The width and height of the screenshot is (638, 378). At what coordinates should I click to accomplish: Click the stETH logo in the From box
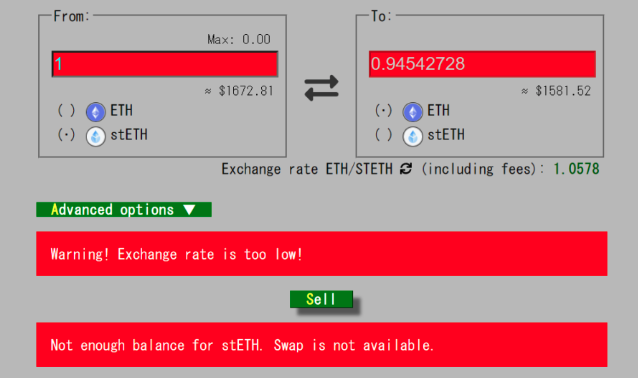pyautogui.click(x=96, y=137)
